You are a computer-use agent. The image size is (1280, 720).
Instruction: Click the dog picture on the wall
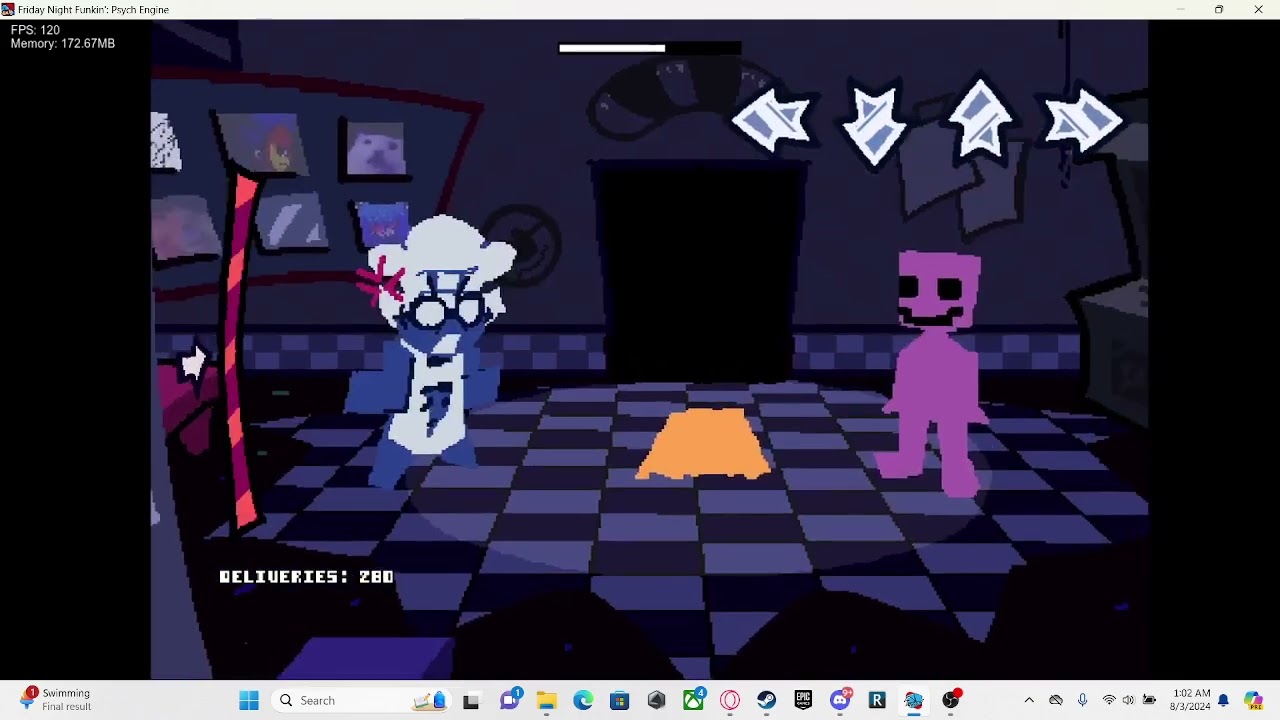click(x=375, y=150)
